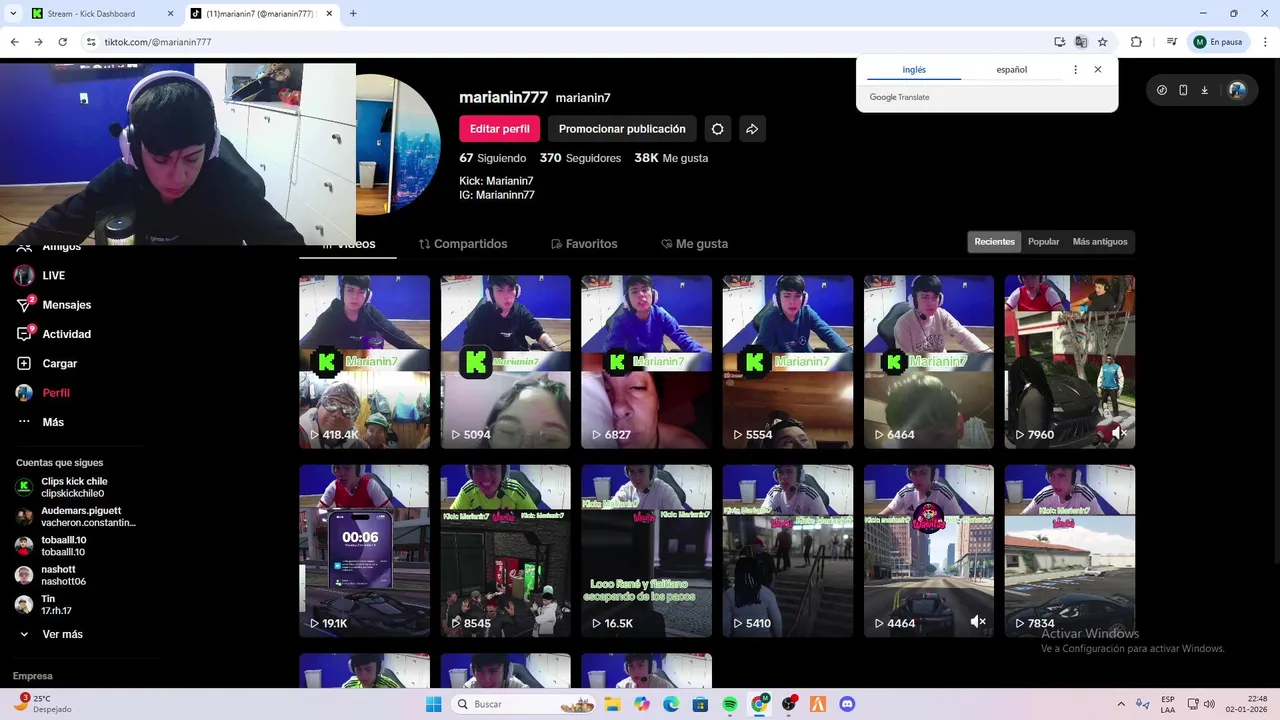Image resolution: width=1280 pixels, height=720 pixels.
Task: Open a new browser tab
Action: click(353, 14)
